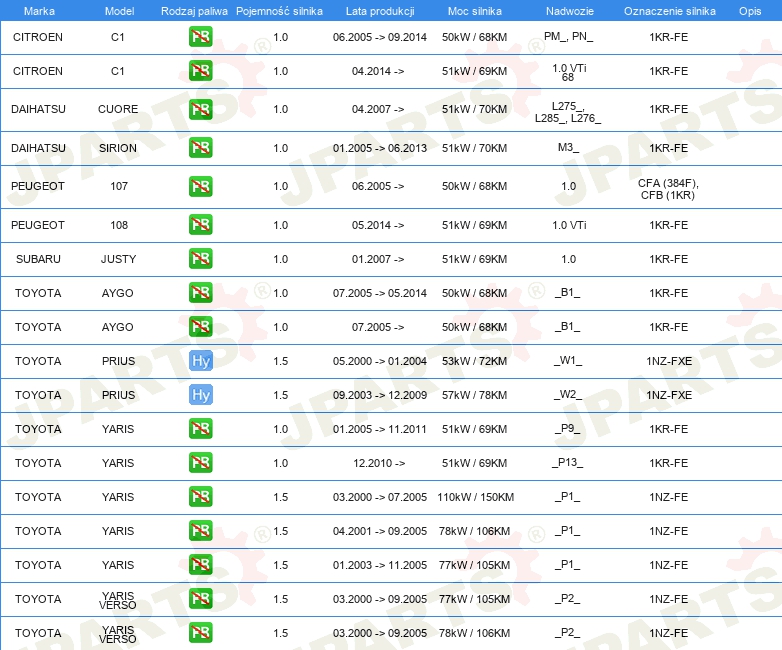Click body cell 1.0 VTi 68
The width and height of the screenshot is (782, 650).
(x=569, y=73)
